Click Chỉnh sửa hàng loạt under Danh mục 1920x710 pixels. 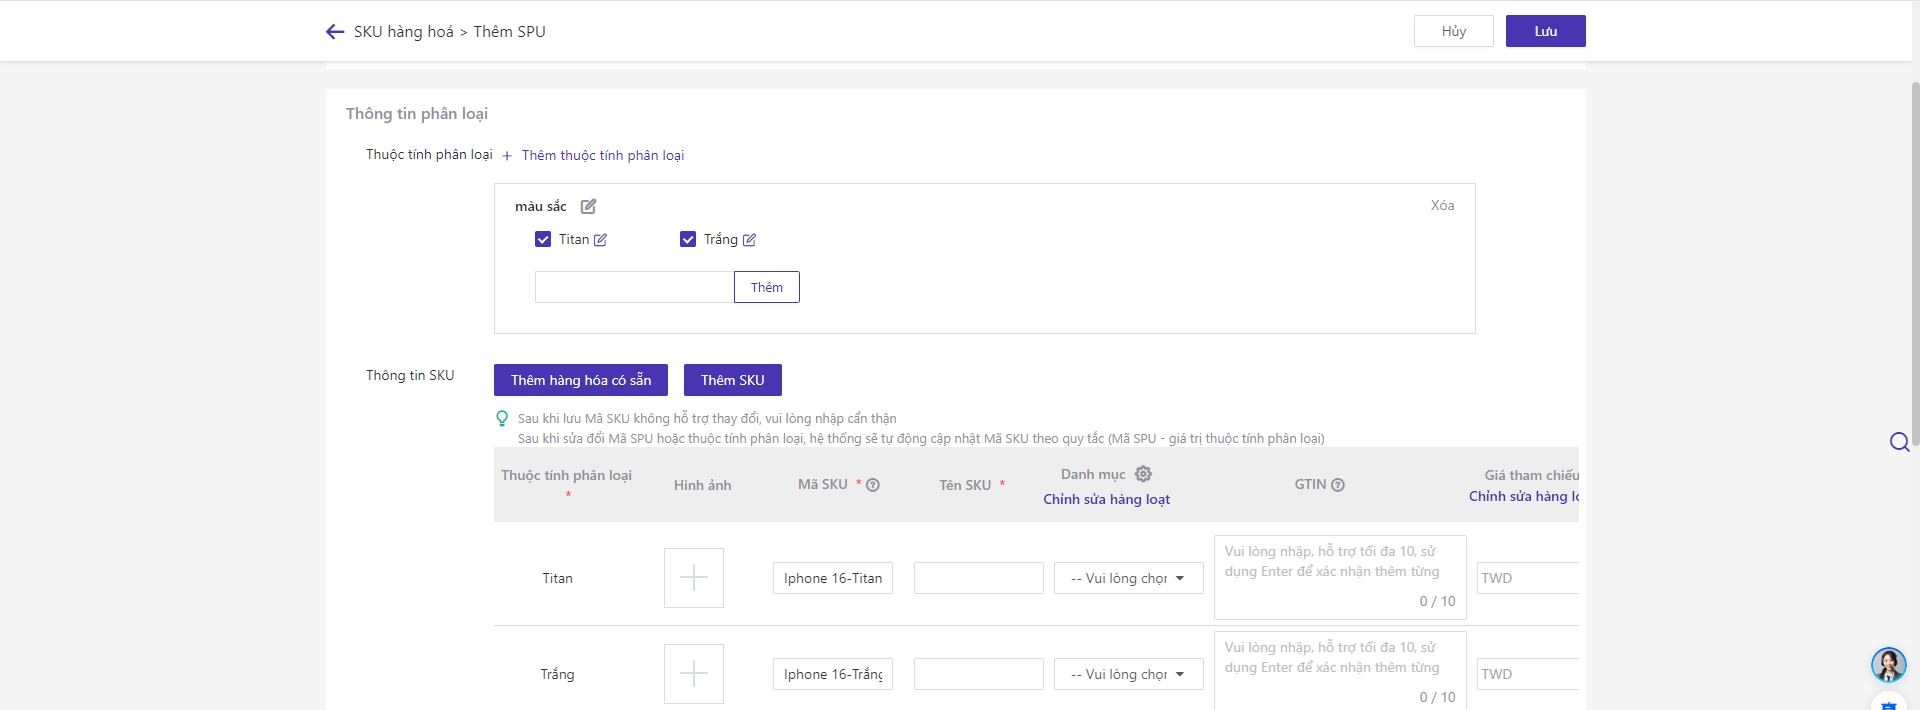tap(1106, 499)
